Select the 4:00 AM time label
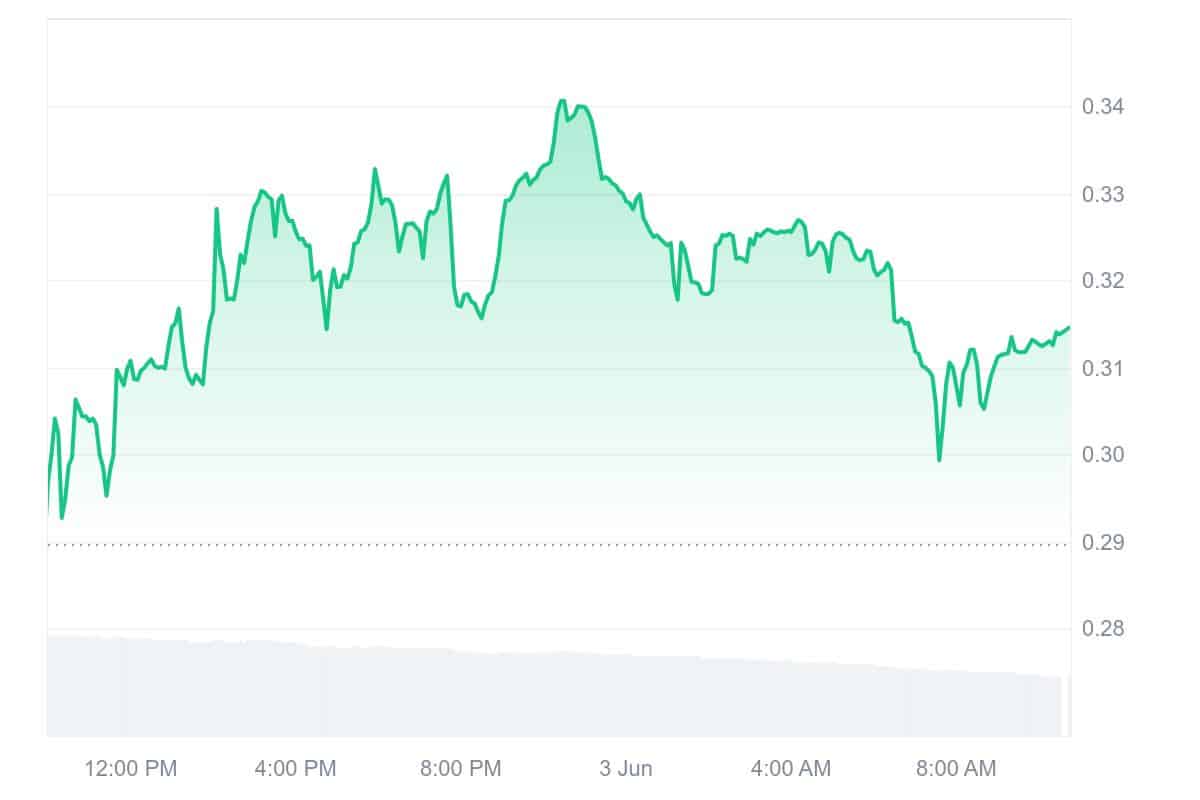The width and height of the screenshot is (1200, 800). click(791, 769)
